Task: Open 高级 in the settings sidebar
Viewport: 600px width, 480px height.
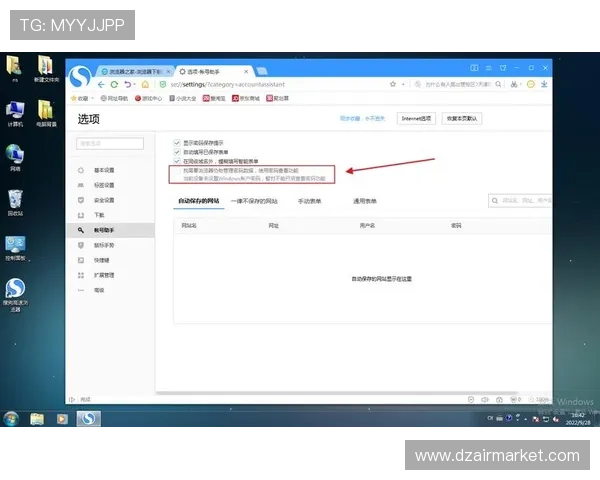Action: [x=99, y=290]
